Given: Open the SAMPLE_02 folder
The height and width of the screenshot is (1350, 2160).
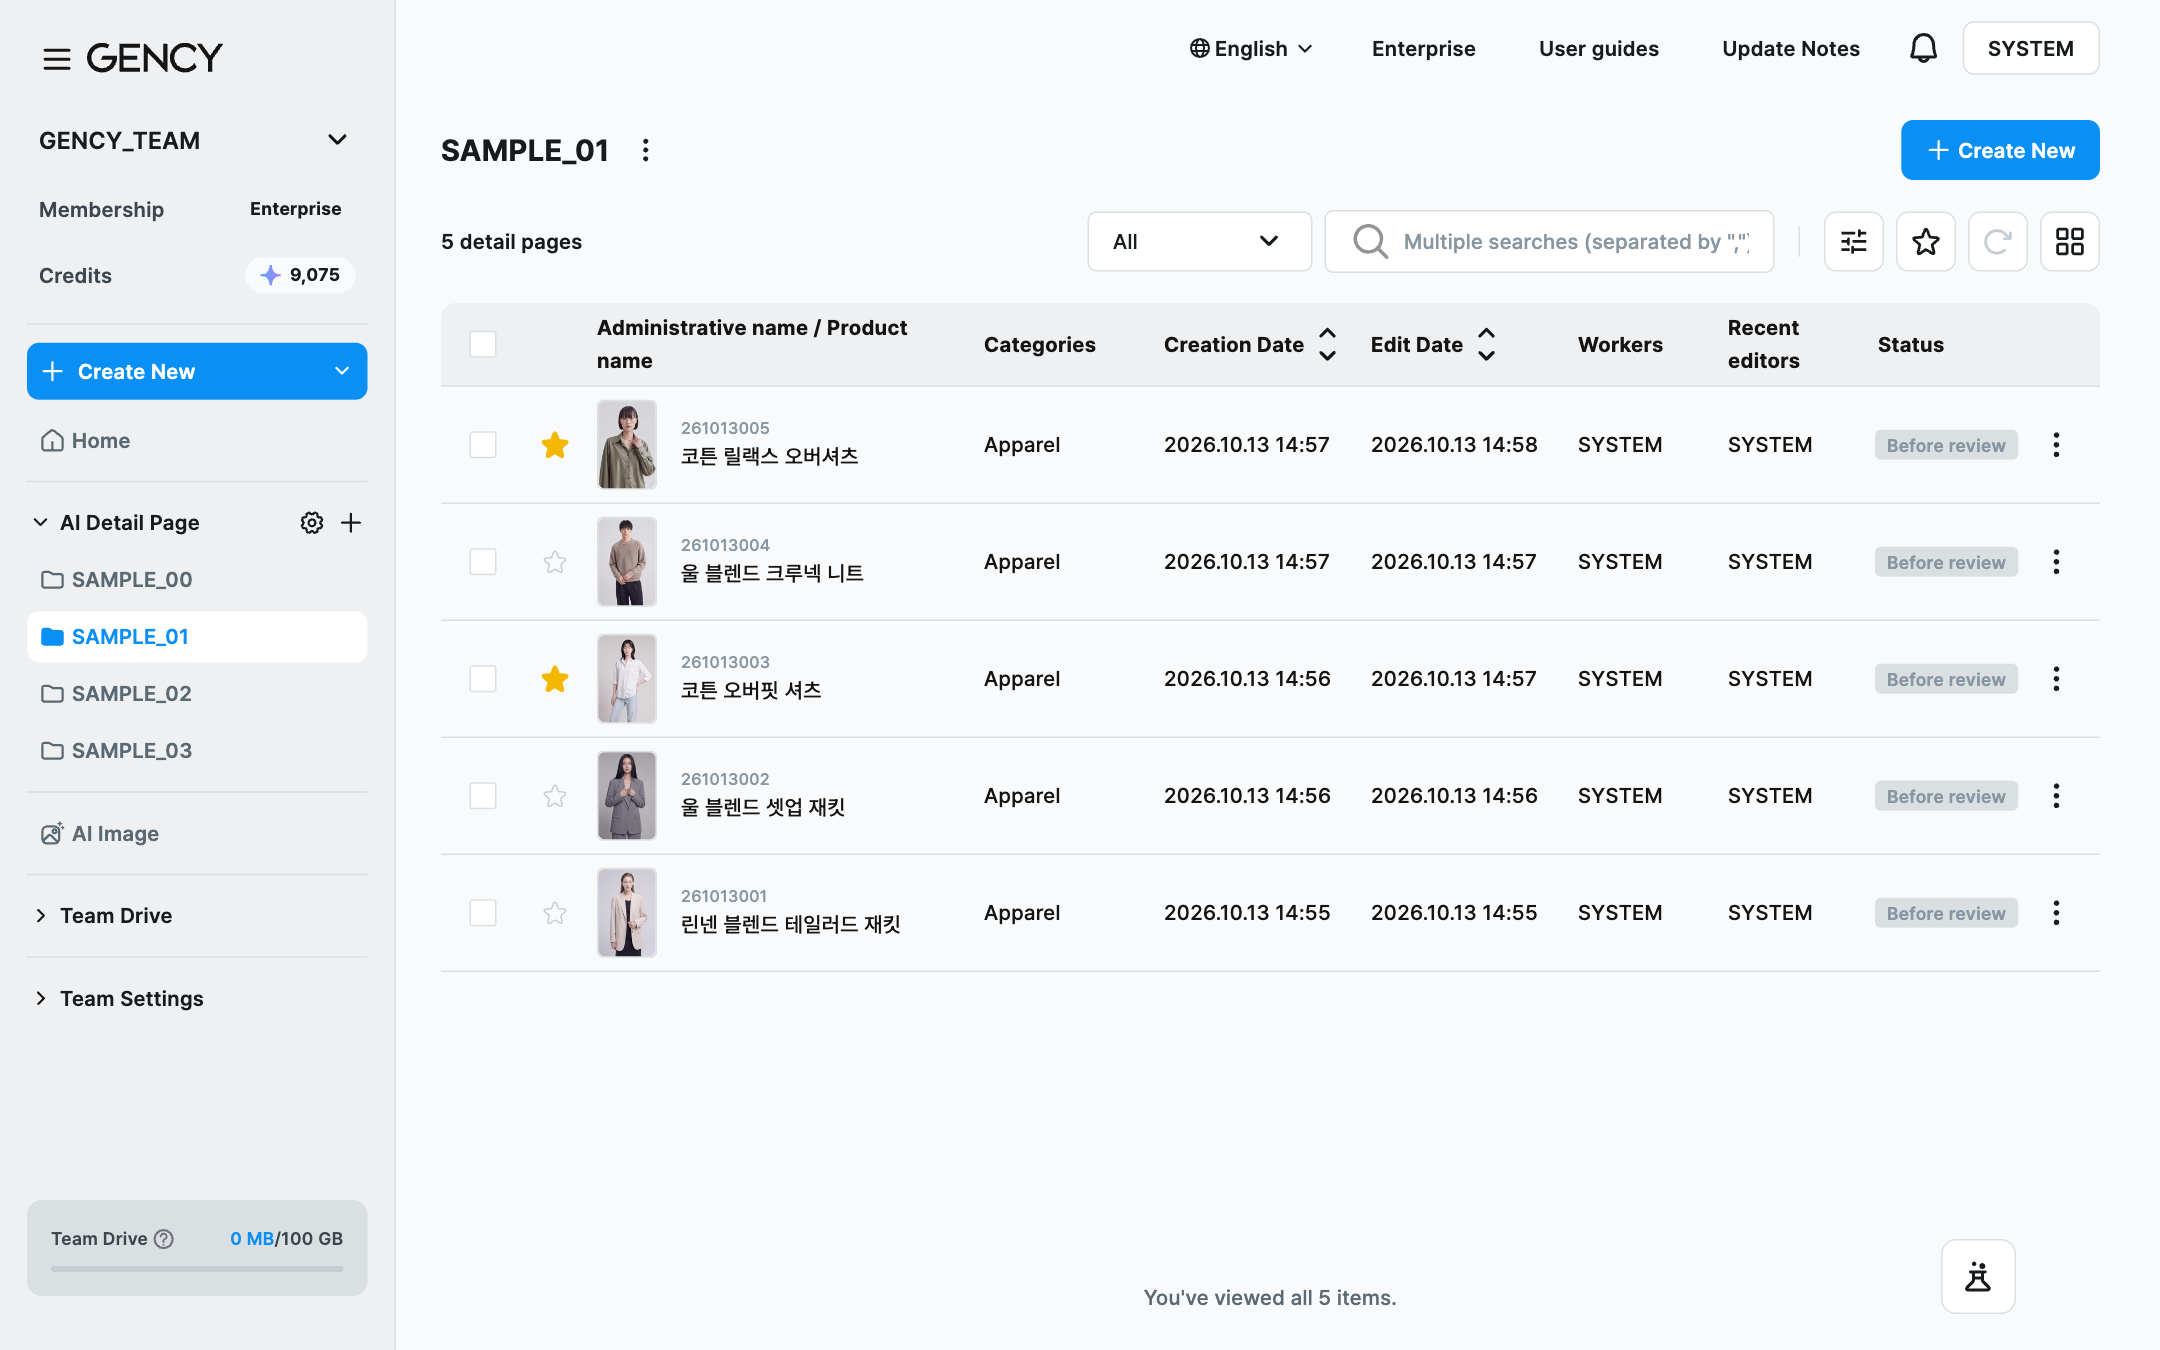Looking at the screenshot, I should pos(131,694).
